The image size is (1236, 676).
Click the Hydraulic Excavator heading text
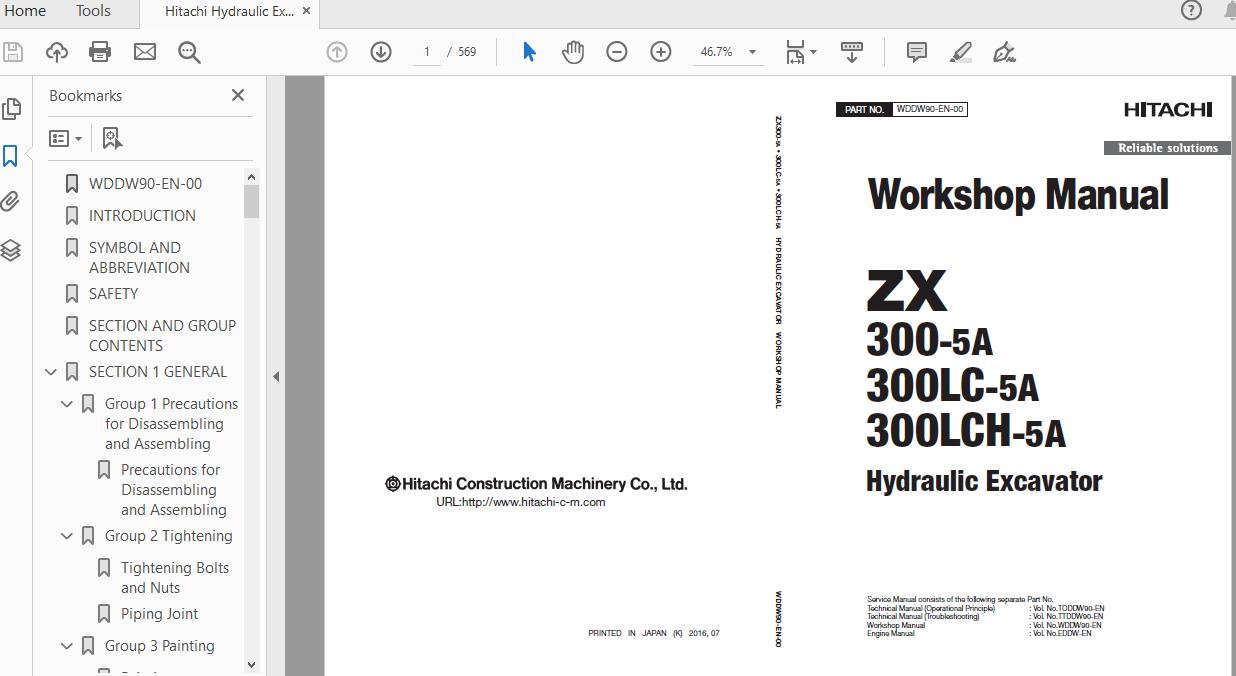coord(984,481)
